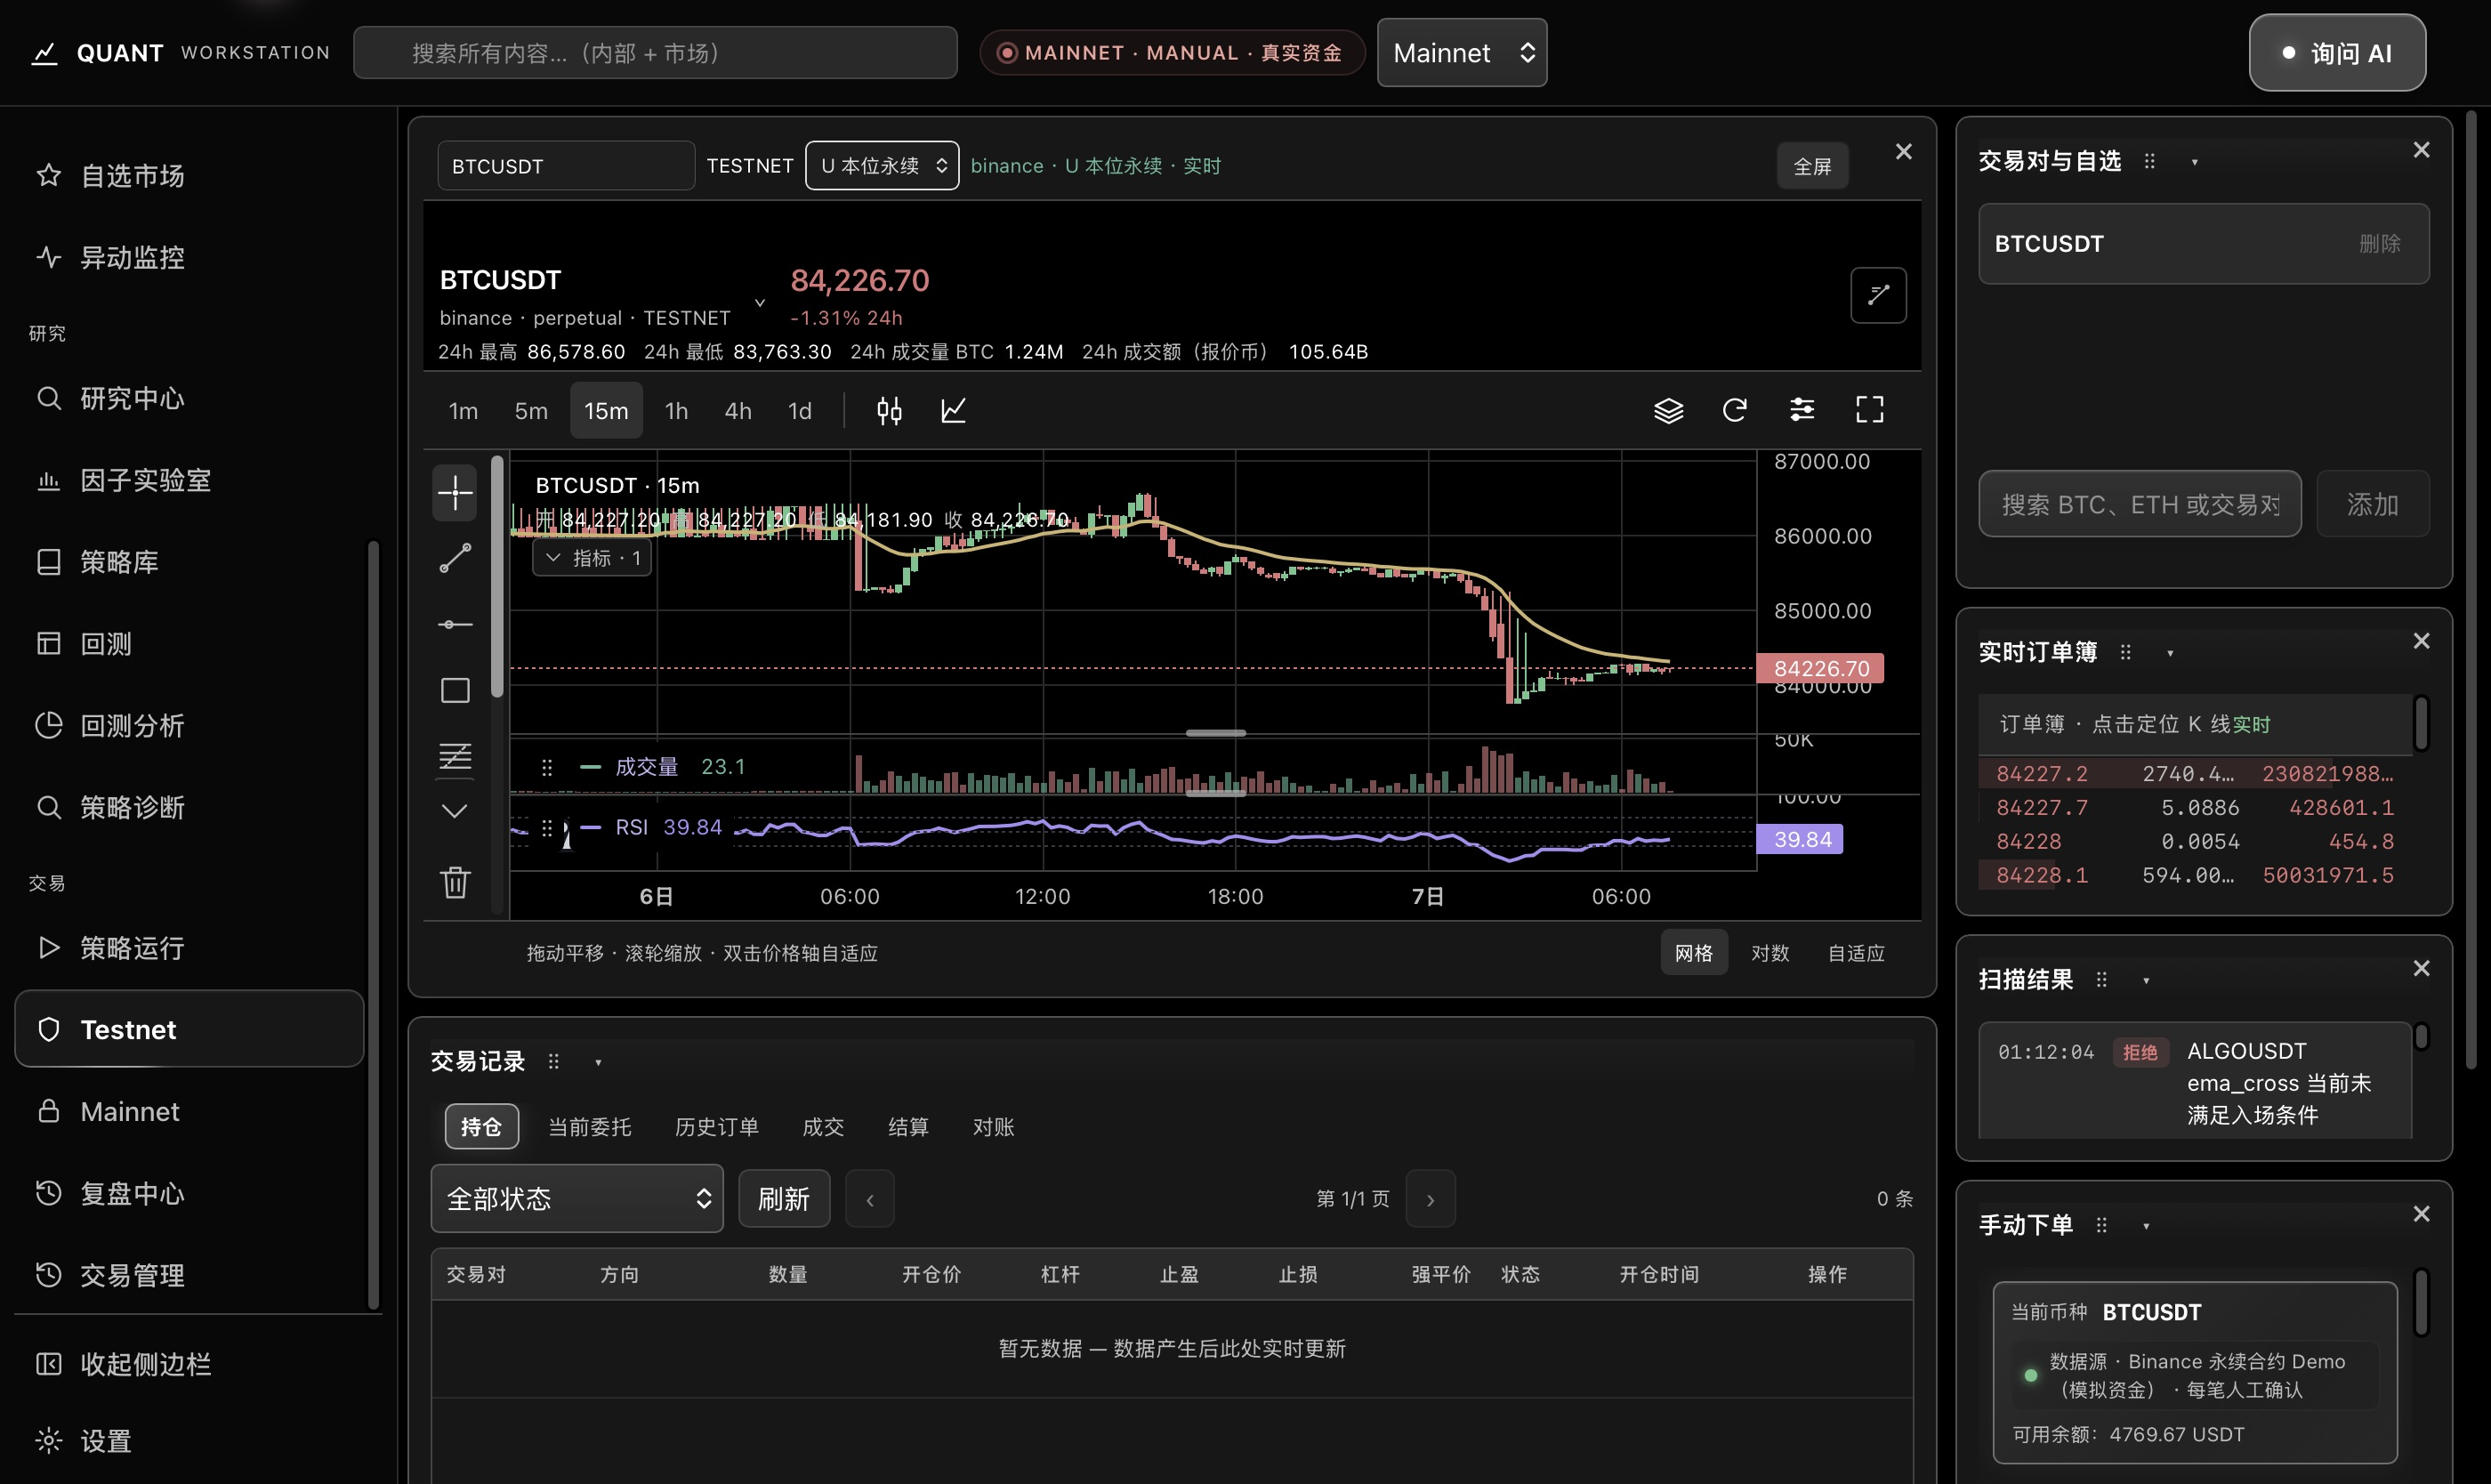Click 添加 to add a pair
Viewport: 2491px width, 1484px height.
point(2372,504)
